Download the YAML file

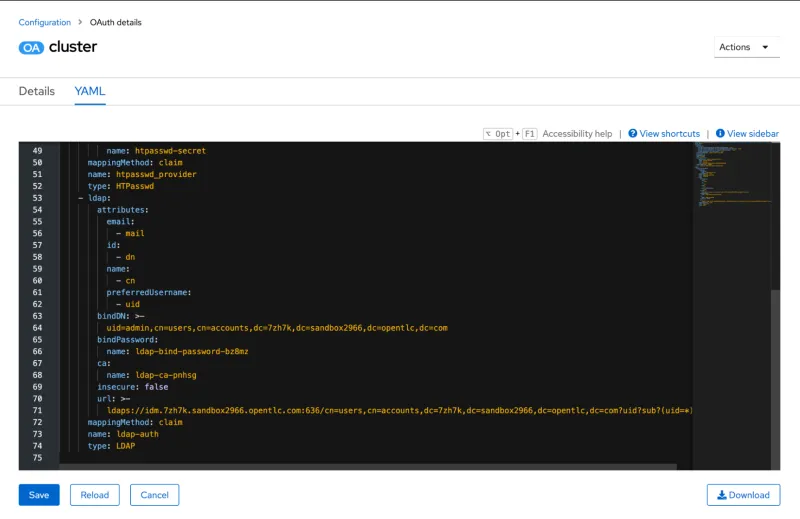point(743,495)
